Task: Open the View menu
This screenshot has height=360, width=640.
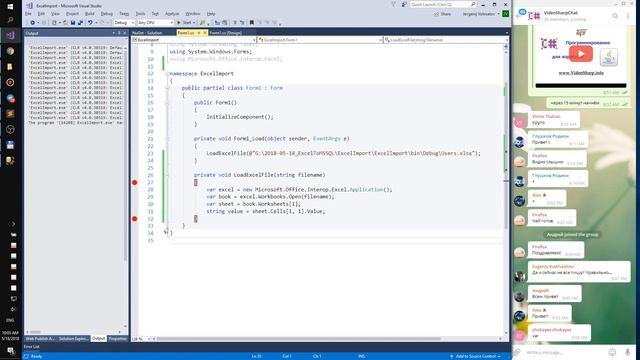Action: (x=55, y=14)
